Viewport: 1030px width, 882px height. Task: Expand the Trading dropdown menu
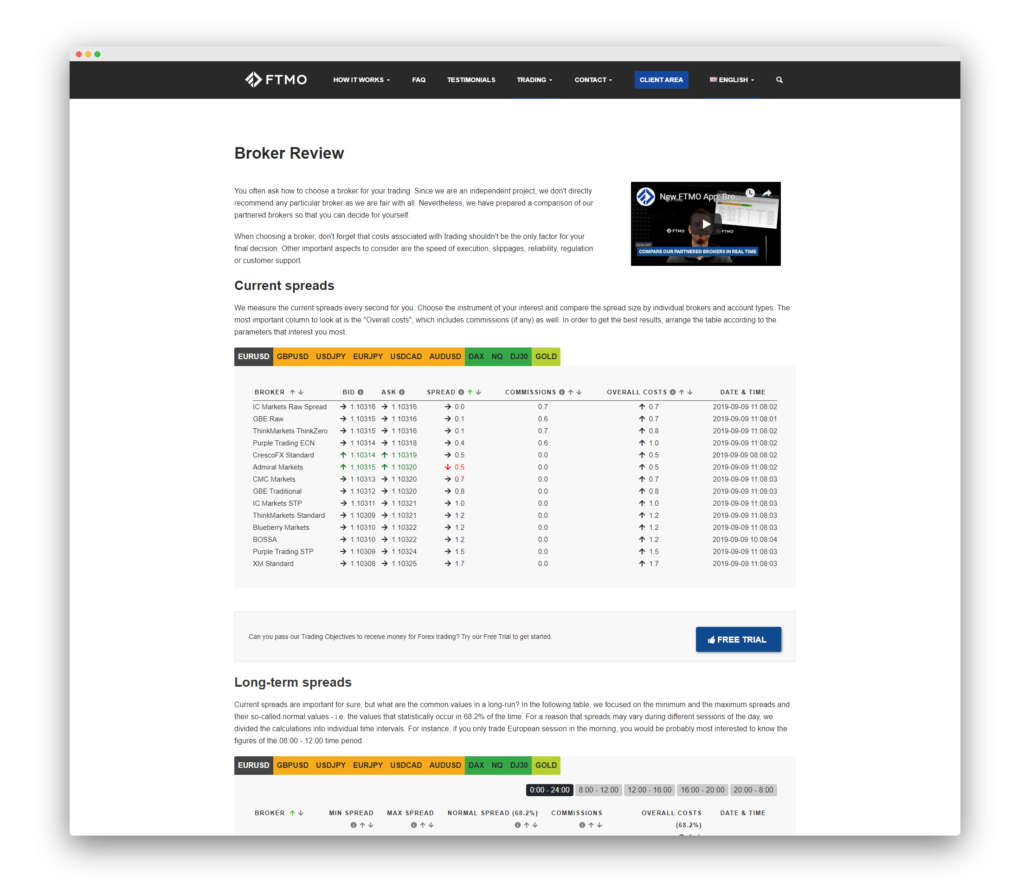[534, 80]
